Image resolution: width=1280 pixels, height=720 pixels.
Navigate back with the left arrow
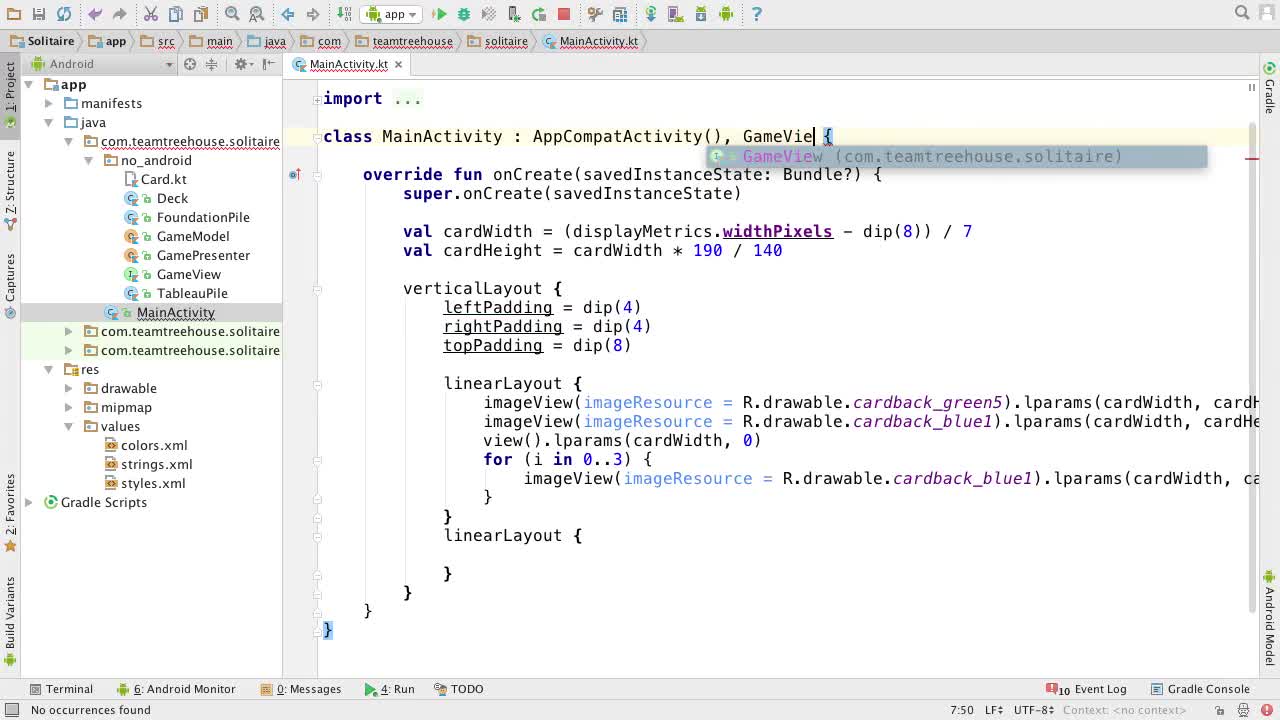click(288, 14)
